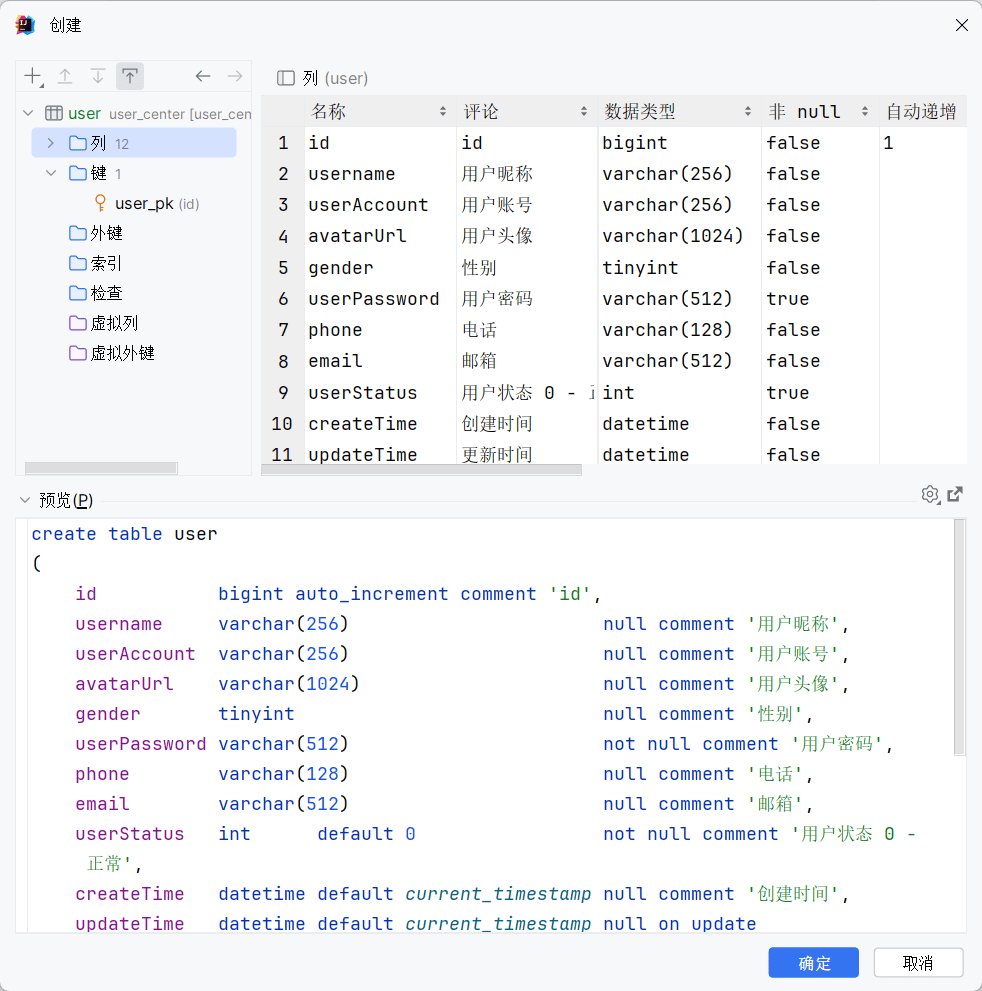Screen dimensions: 982x991
Task: Select the phone name cell
Action: [380, 330]
